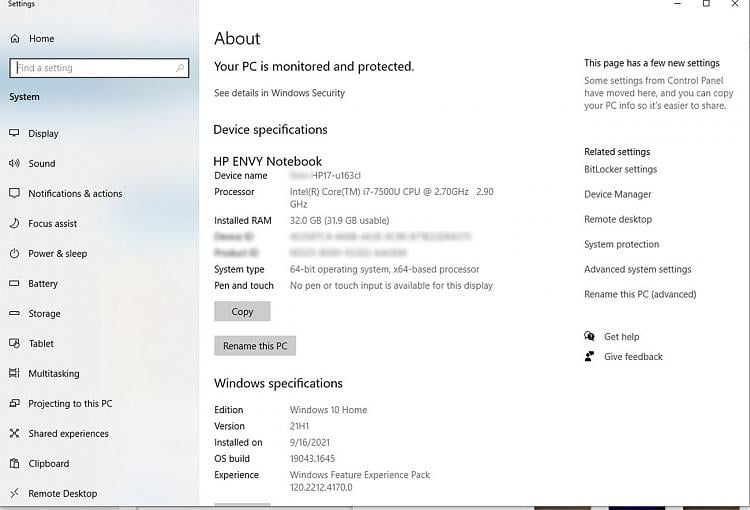Click the Display monitor icon
This screenshot has width=750, height=510.
tap(14, 133)
